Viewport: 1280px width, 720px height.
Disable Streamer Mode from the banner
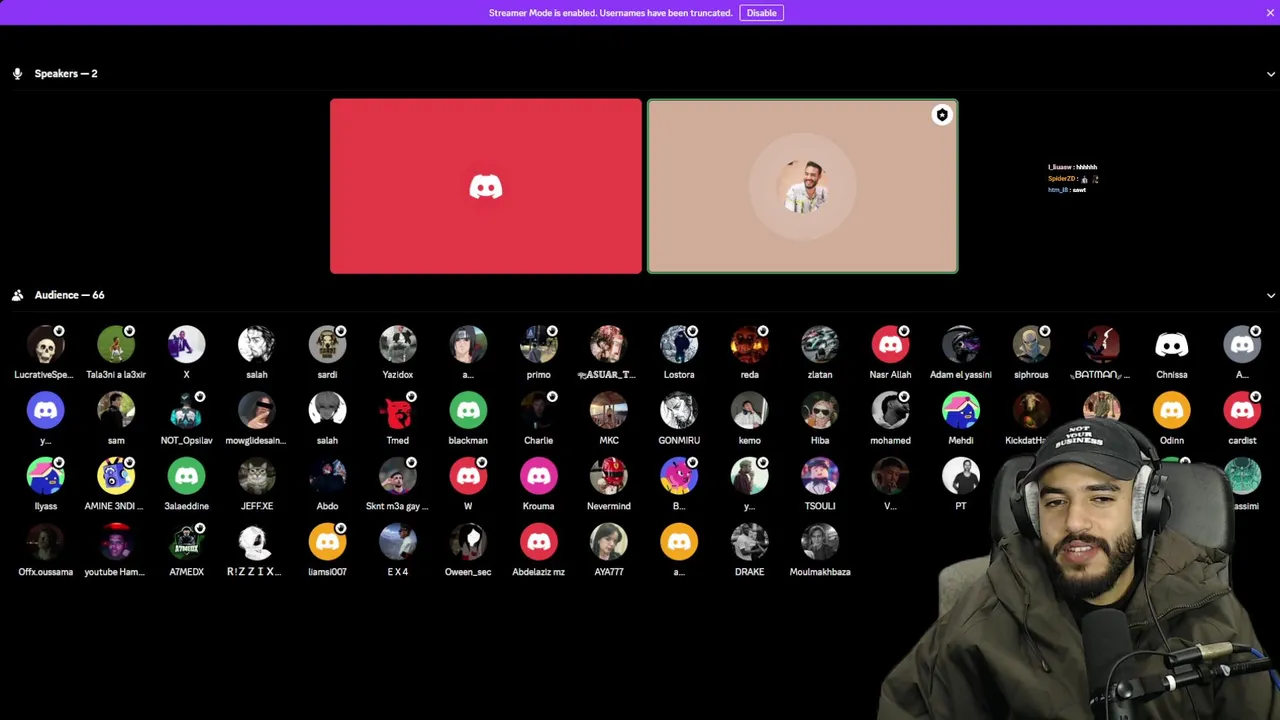(x=761, y=13)
